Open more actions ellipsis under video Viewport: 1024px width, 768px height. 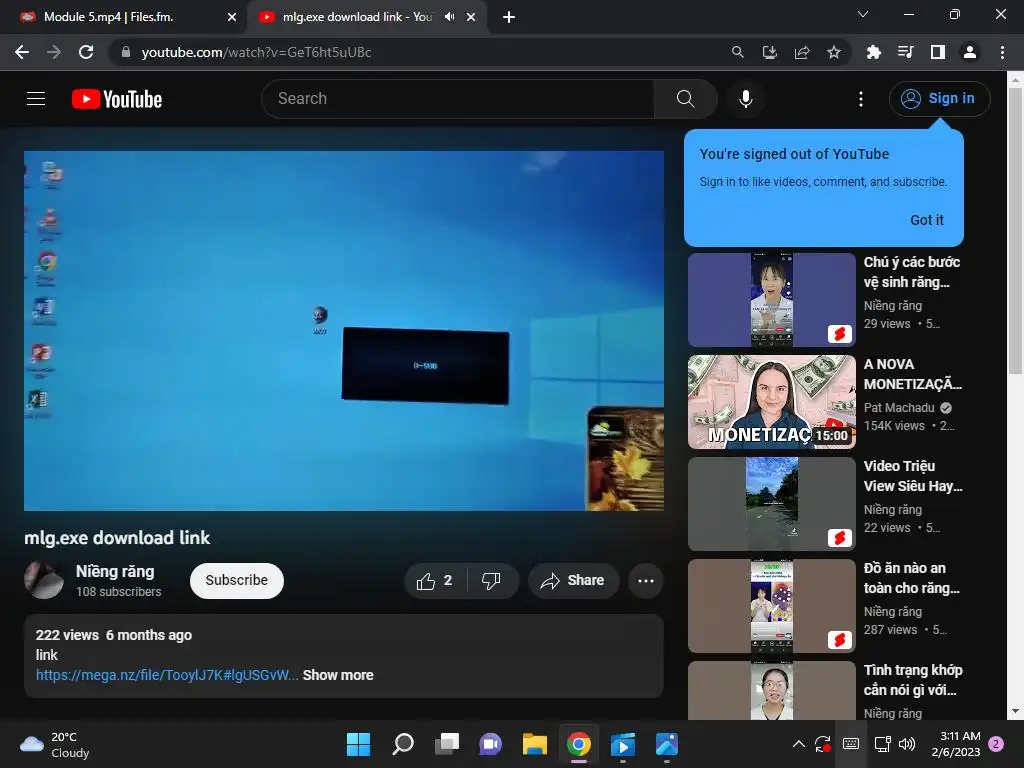tap(646, 581)
